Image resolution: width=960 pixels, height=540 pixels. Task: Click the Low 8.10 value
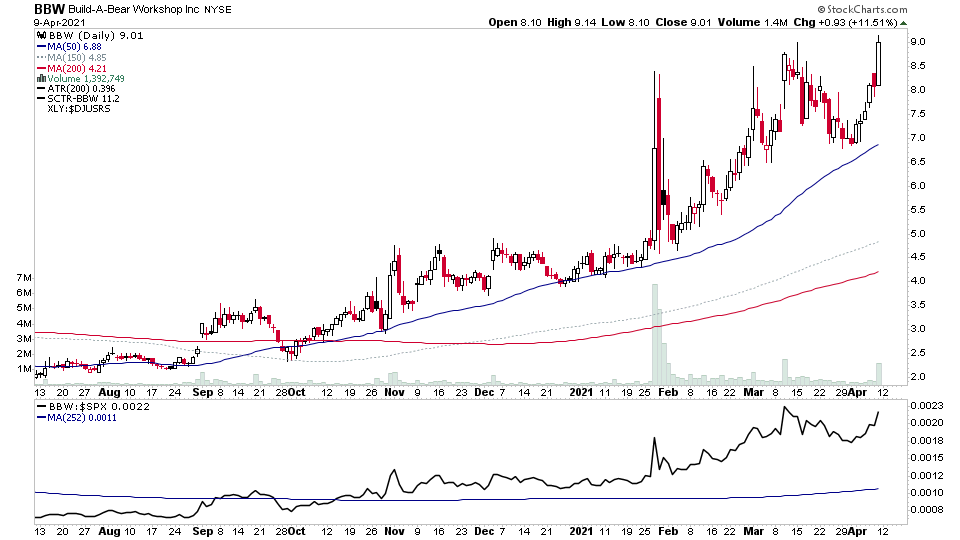625,22
